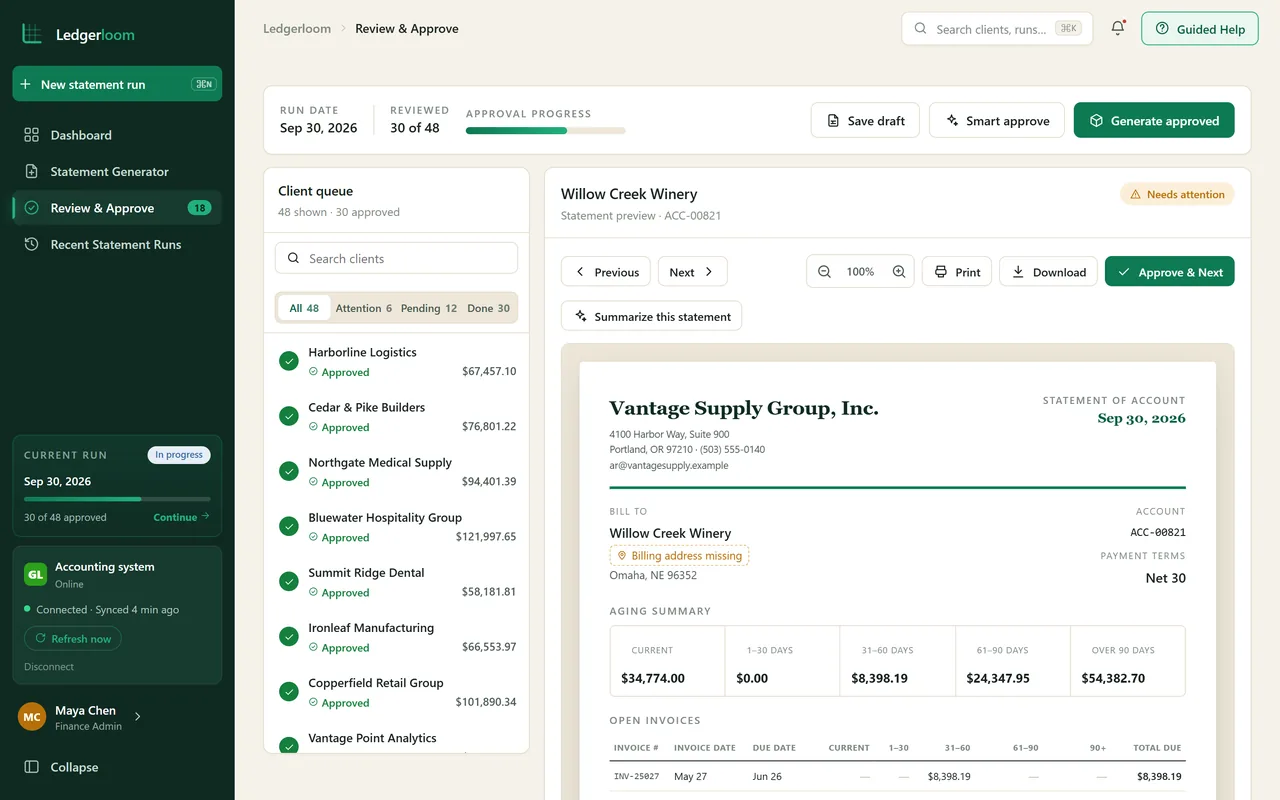
Task: Click the INV-25027 invoice number
Action: click(x=636, y=776)
